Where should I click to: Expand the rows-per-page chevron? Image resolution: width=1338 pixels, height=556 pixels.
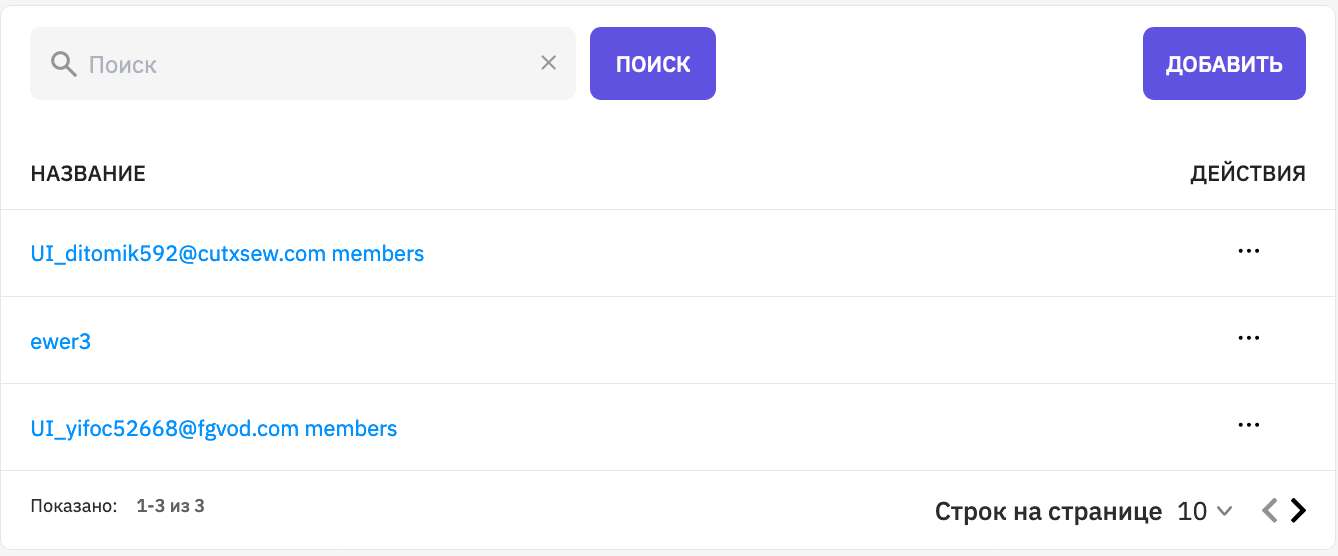(1224, 512)
